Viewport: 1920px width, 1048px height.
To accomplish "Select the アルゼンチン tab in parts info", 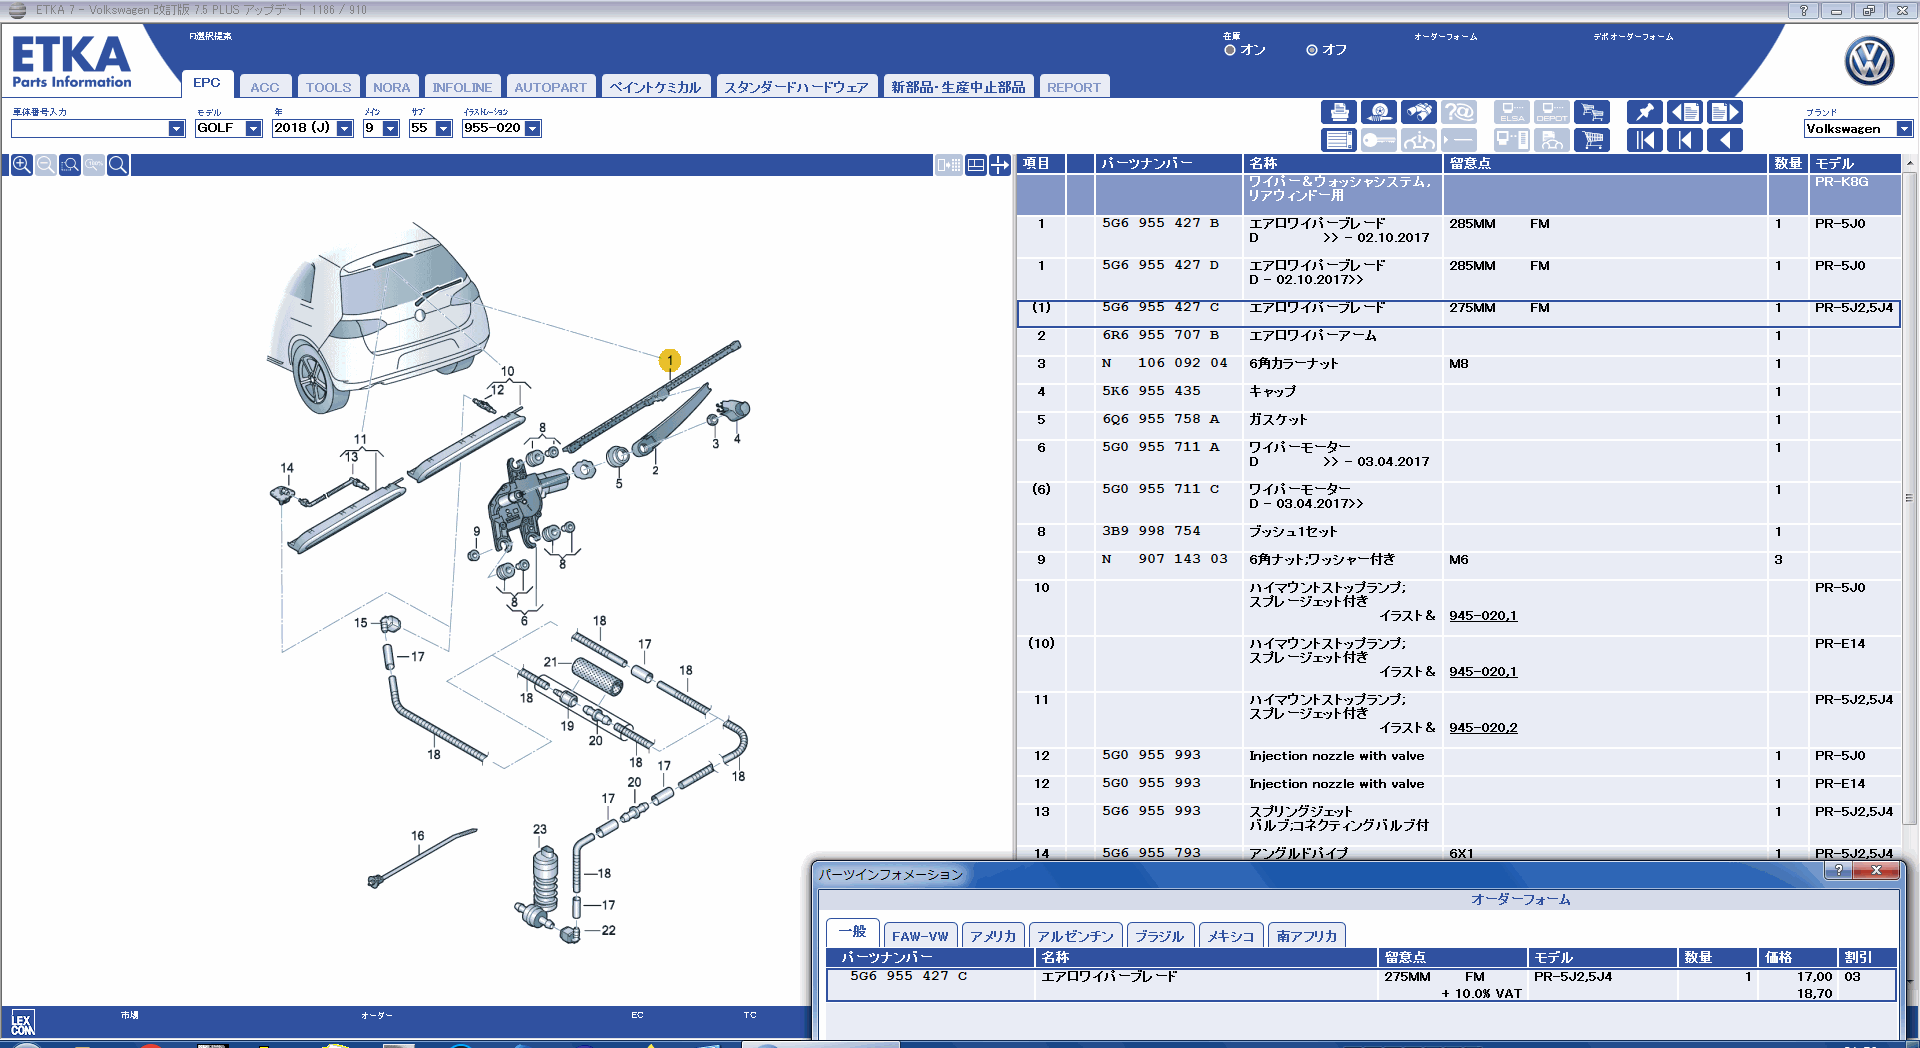I will click(1075, 936).
